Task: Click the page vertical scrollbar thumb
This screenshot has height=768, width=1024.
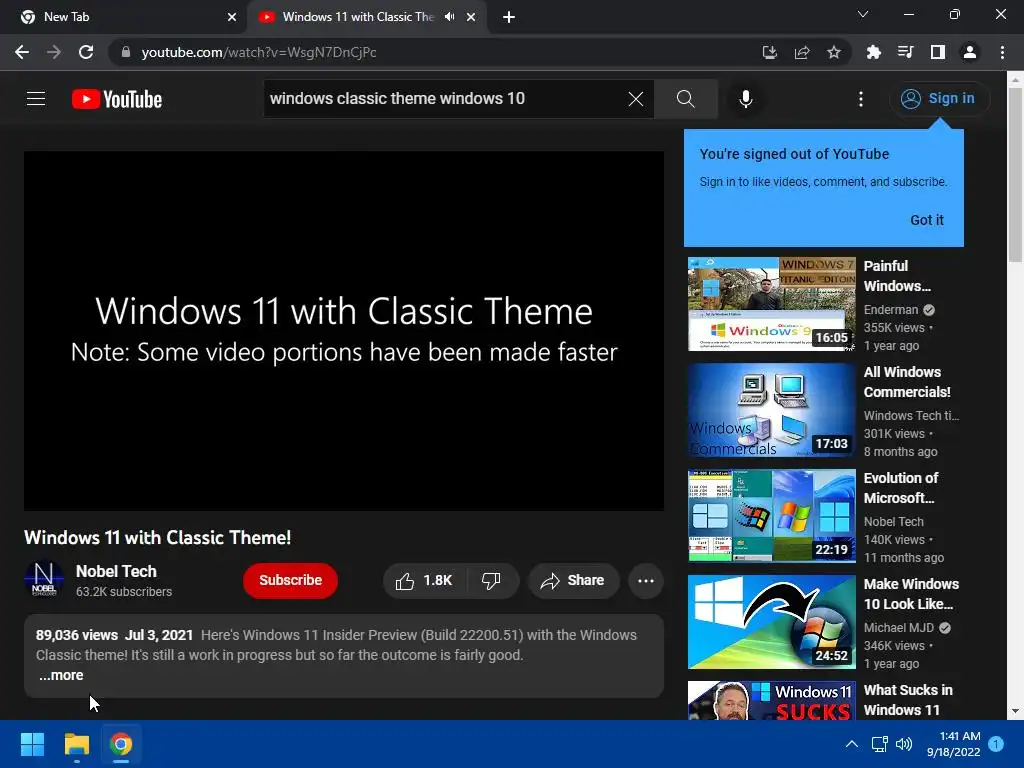Action: [x=1015, y=174]
